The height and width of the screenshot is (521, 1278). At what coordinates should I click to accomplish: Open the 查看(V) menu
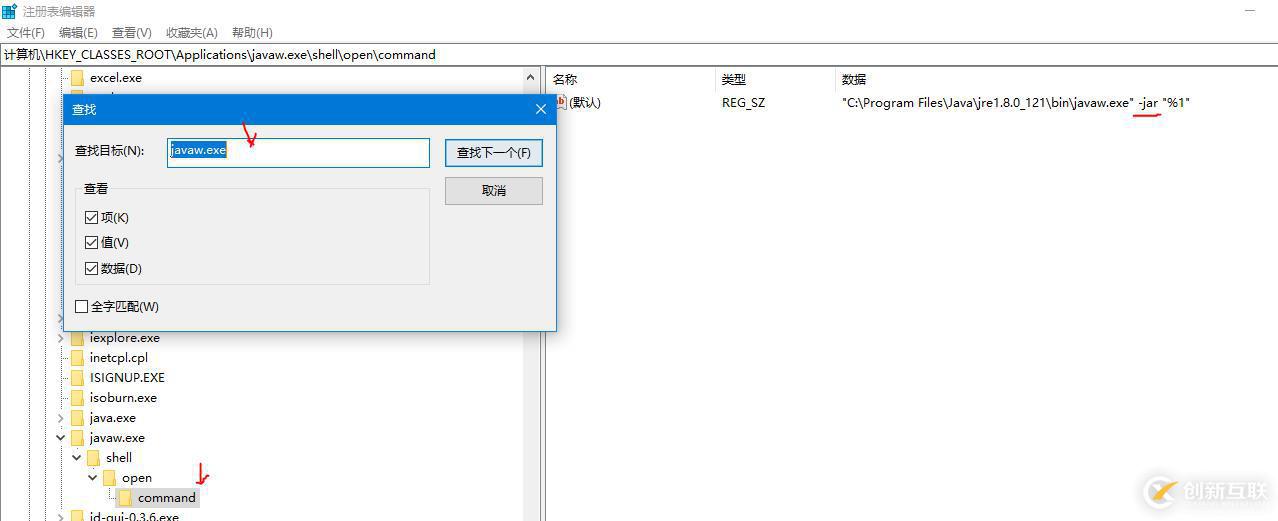coord(132,33)
